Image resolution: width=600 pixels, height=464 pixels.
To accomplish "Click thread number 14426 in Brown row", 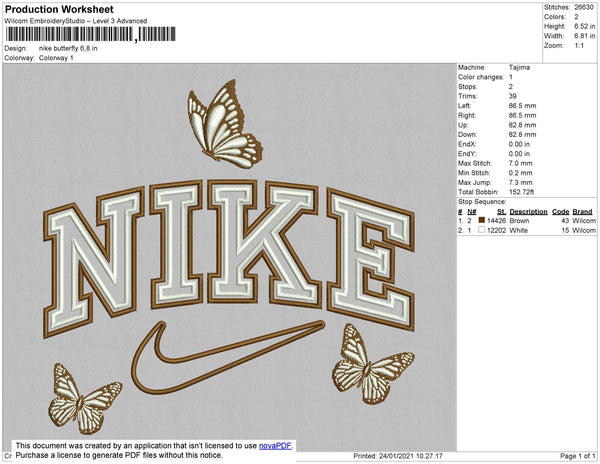I will pos(496,221).
